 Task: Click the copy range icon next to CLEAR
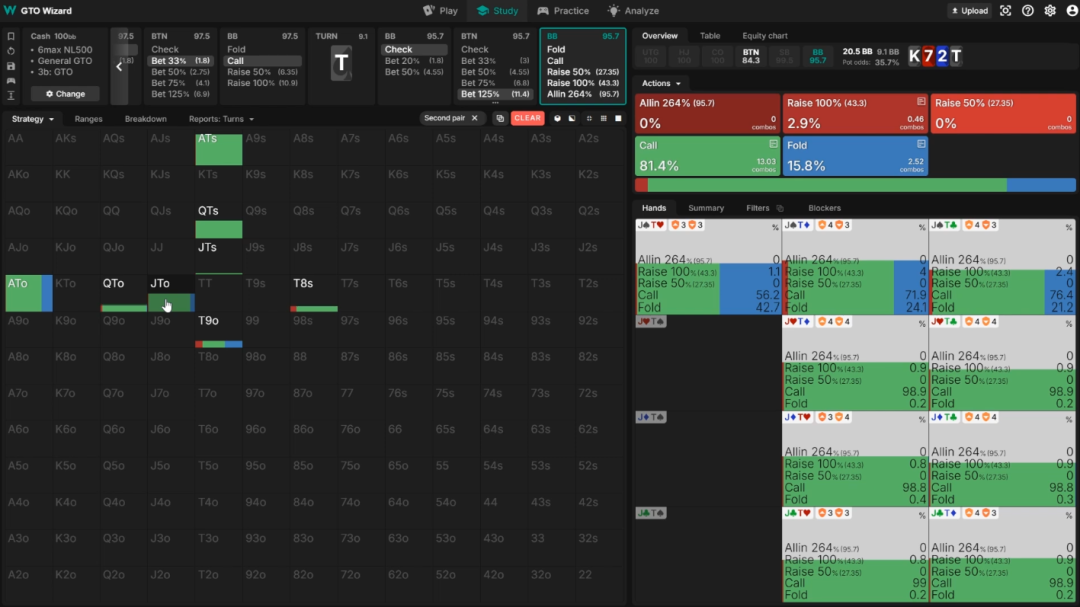(x=500, y=119)
